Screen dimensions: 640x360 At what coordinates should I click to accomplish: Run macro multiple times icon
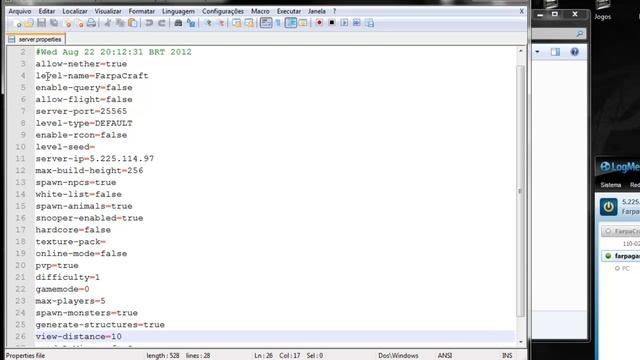[x=357, y=23]
